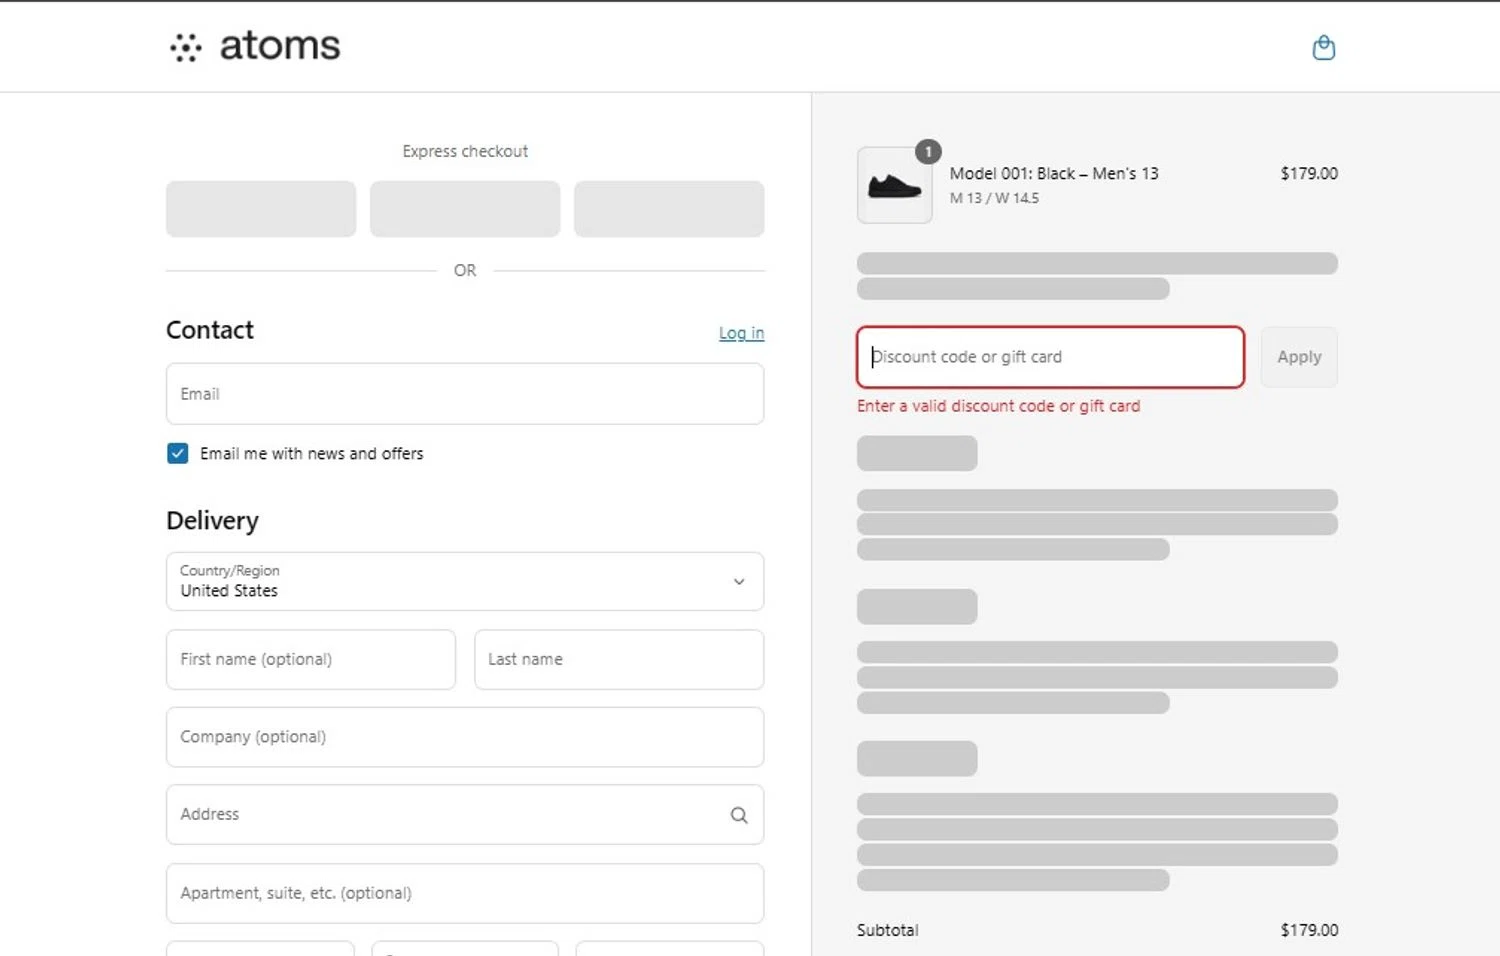Viewport: 1500px width, 956px height.
Task: Open the shopping bag icon in the header
Action: [x=1323, y=47]
